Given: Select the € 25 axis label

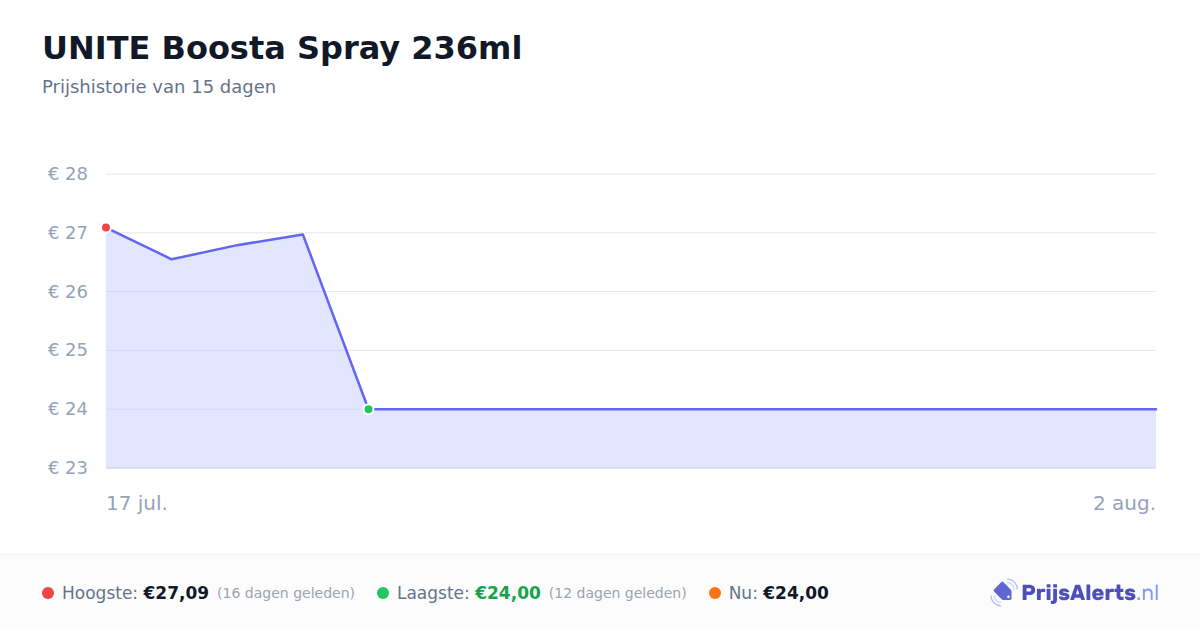Looking at the screenshot, I should (x=68, y=350).
